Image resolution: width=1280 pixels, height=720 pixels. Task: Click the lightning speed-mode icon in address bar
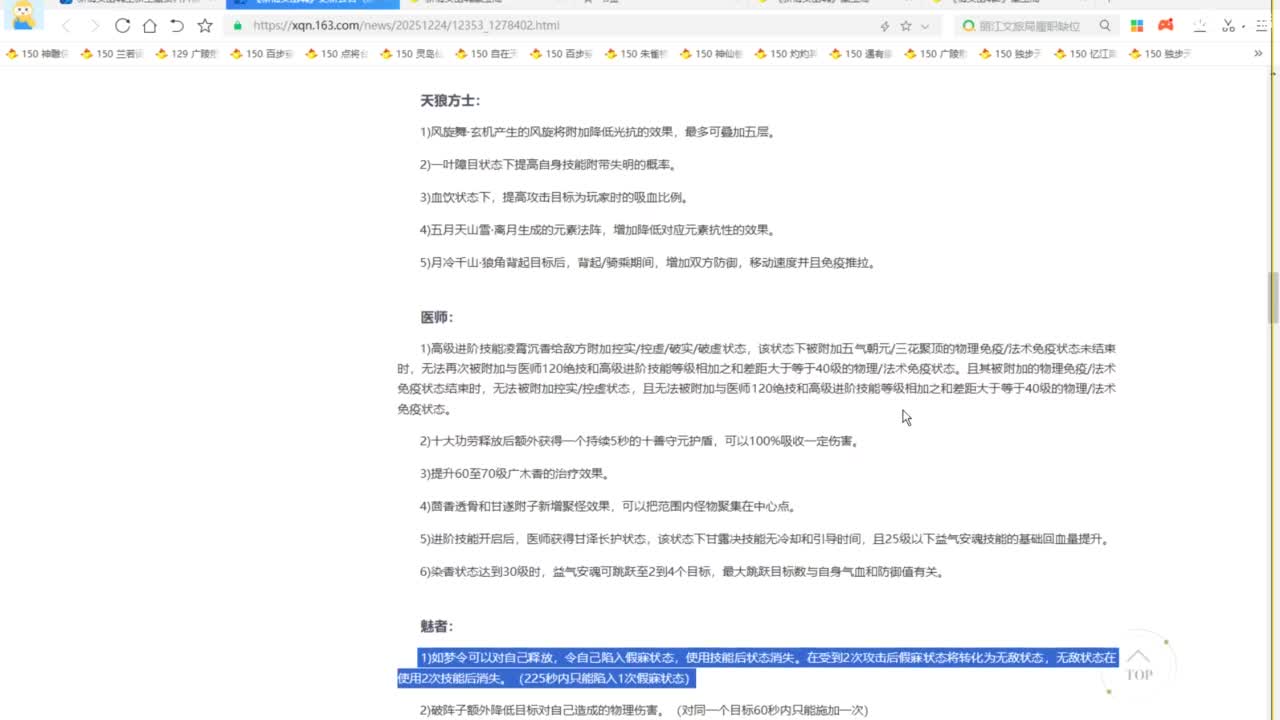pyautogui.click(x=884, y=26)
